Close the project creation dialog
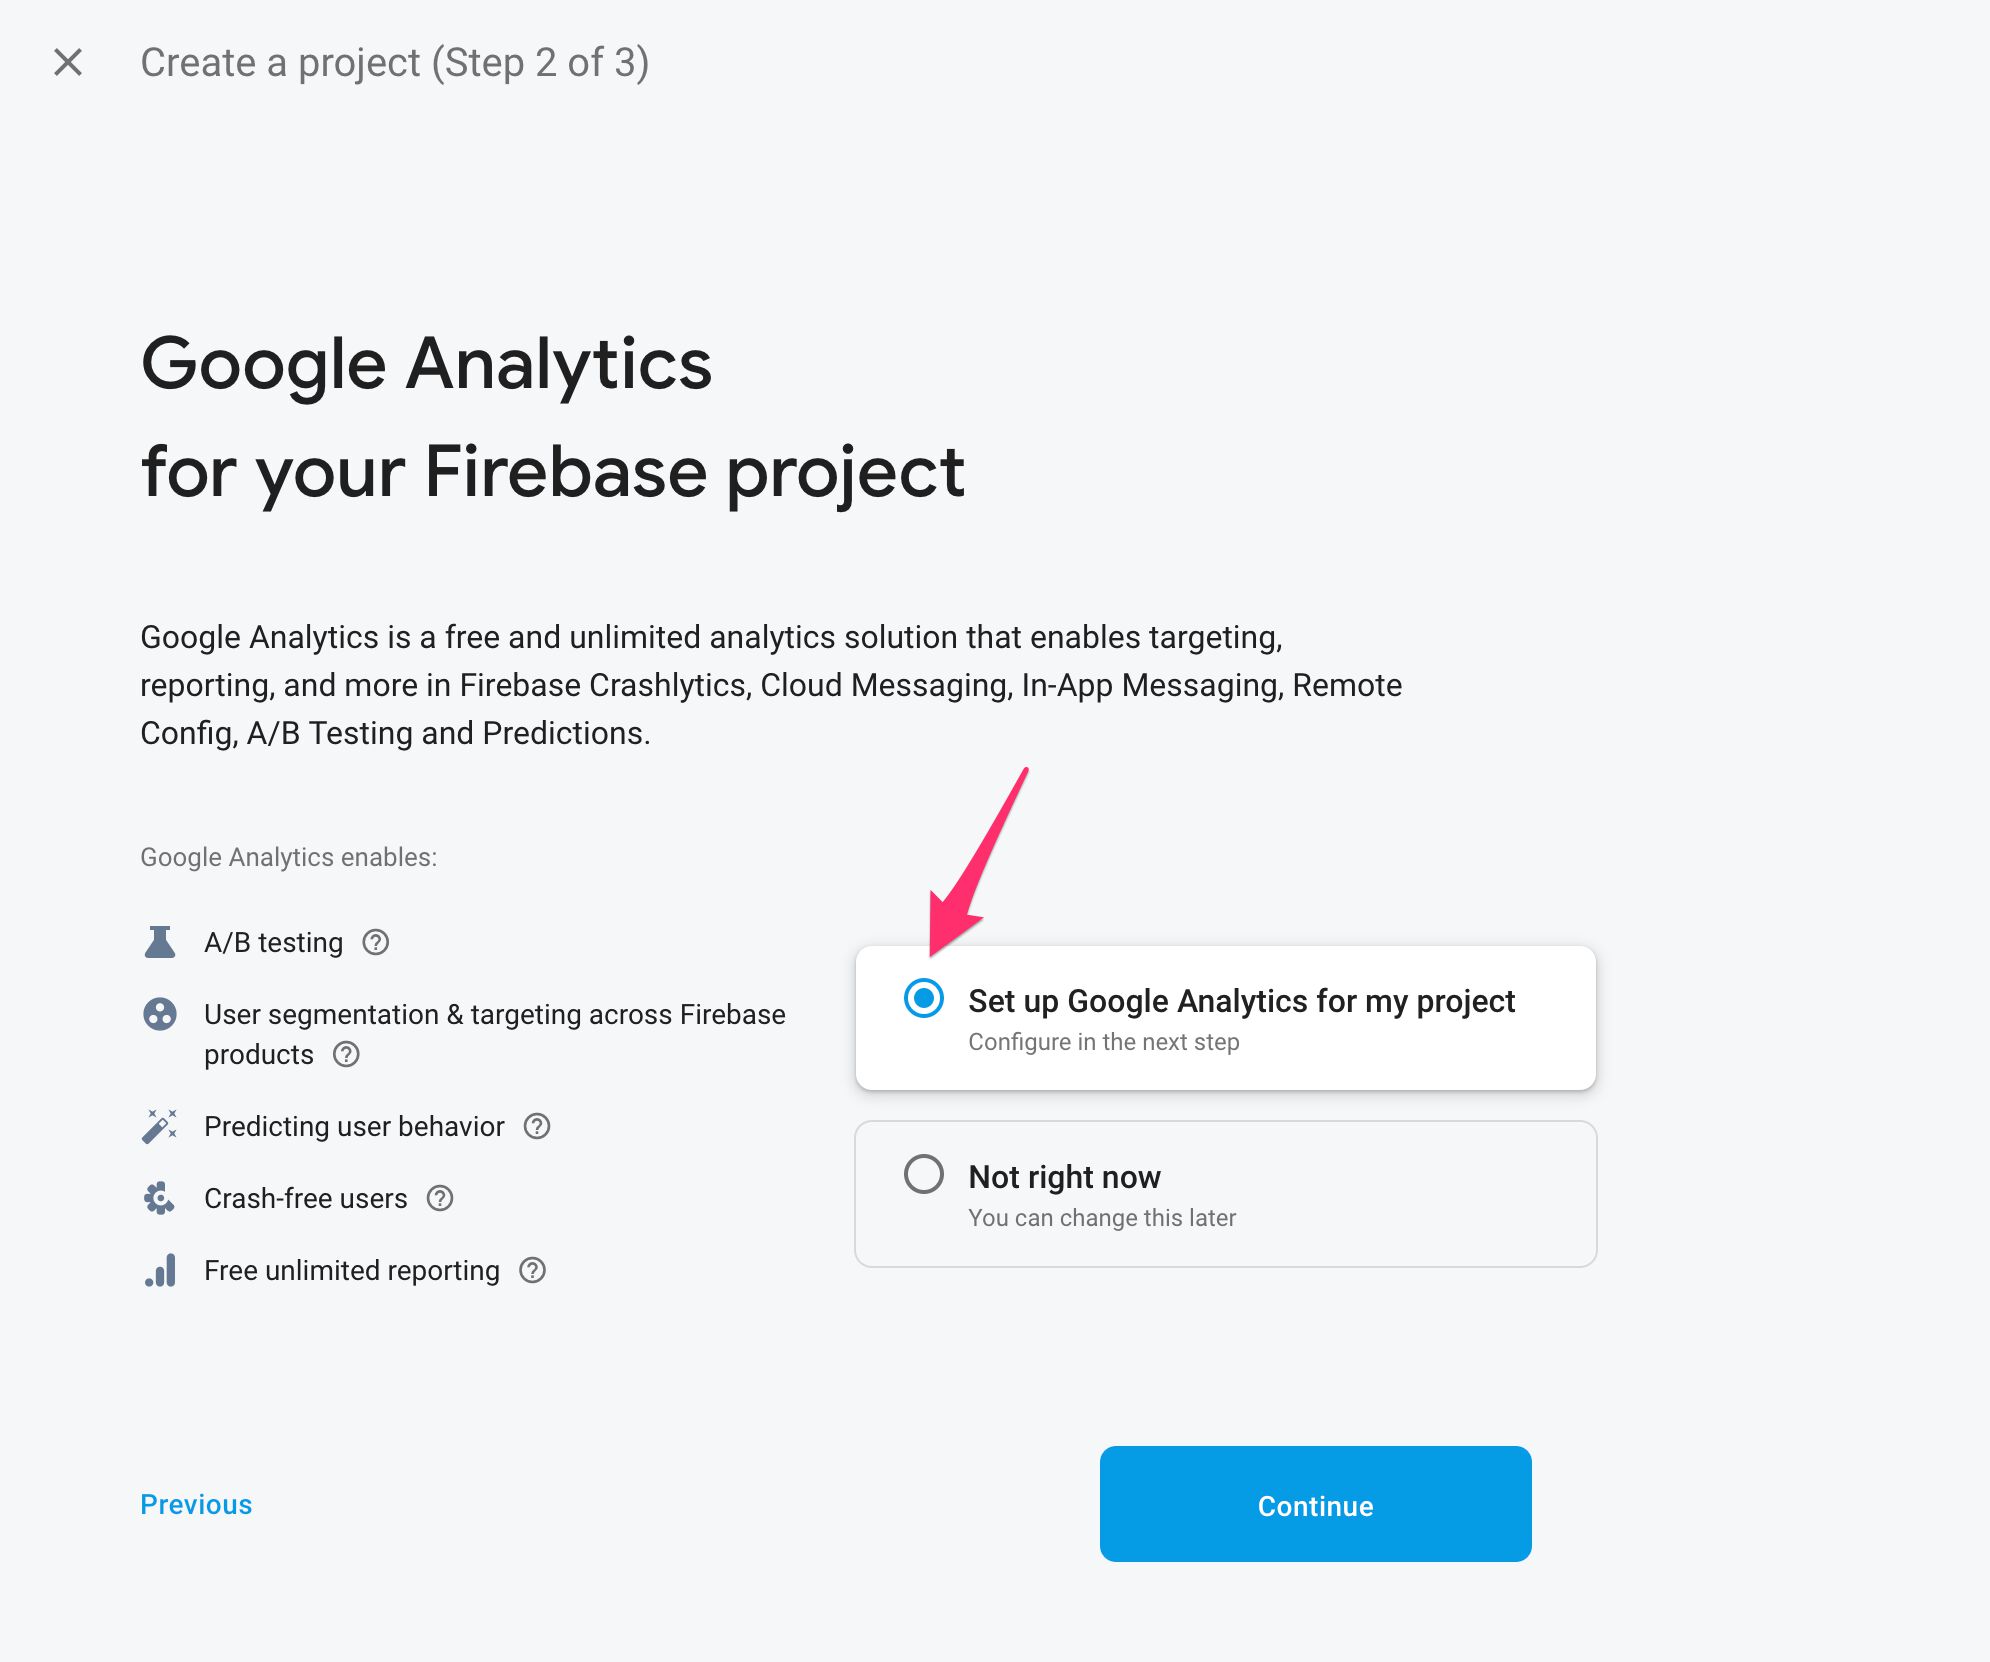Screen dimensions: 1990x1662 [68, 61]
